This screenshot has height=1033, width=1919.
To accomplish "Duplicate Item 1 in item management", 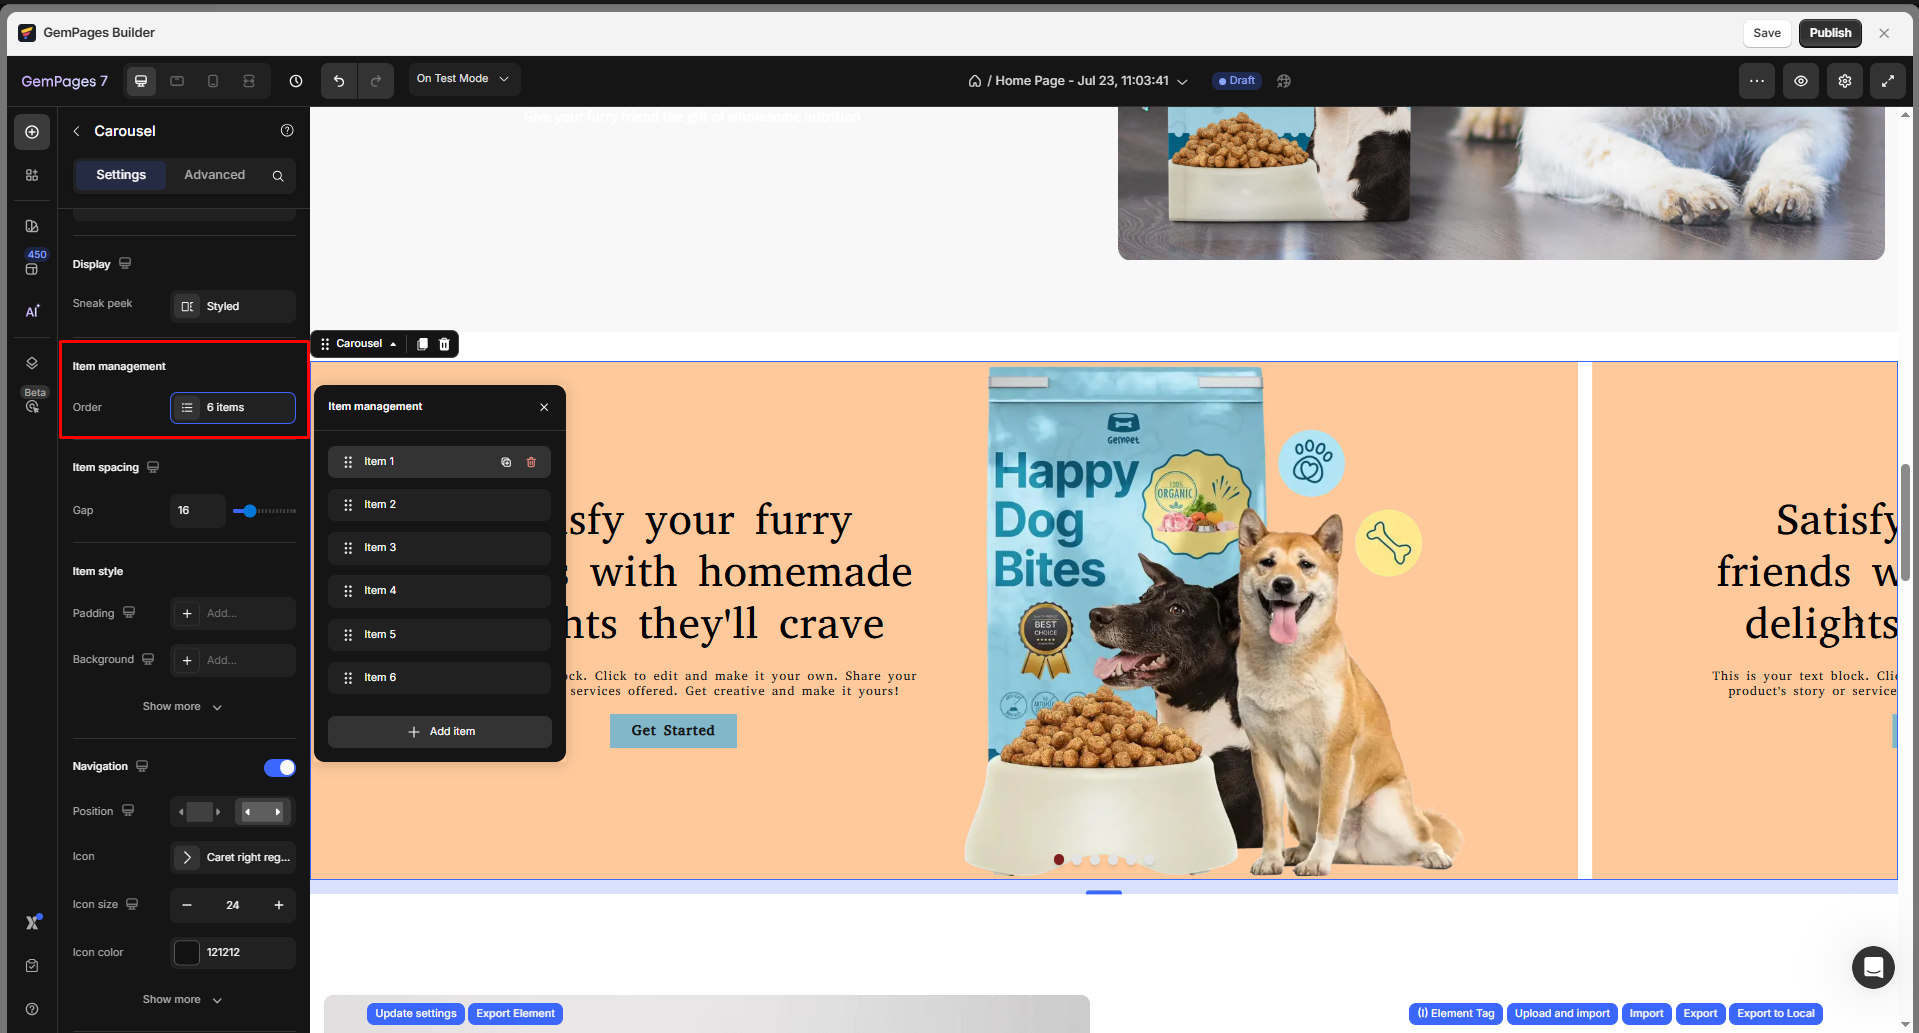I will click(x=506, y=462).
